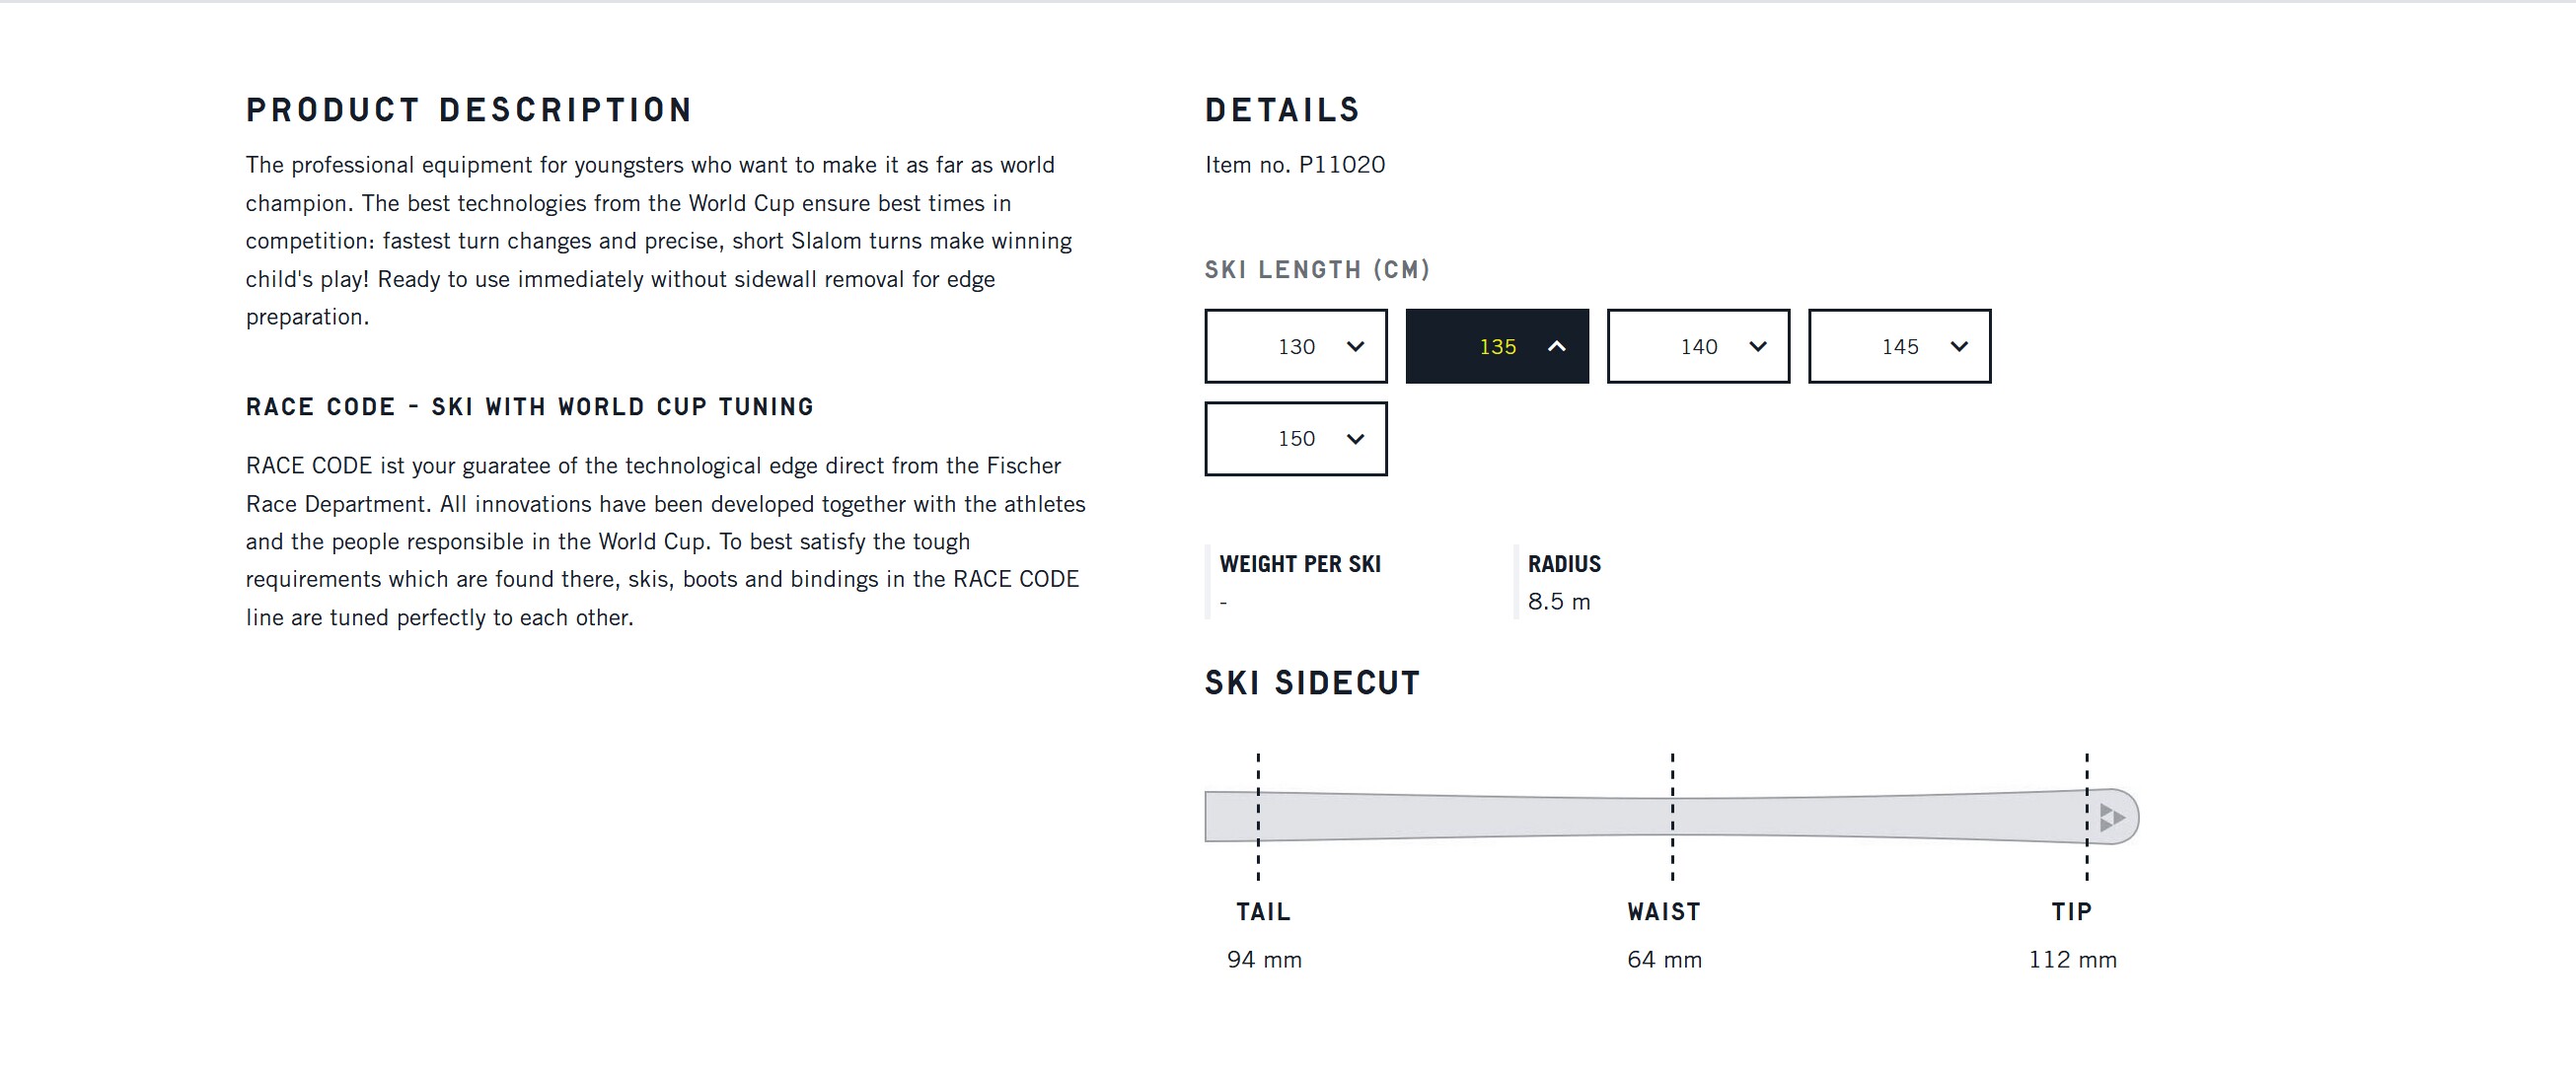Expand the 150 cm ski length option
The height and width of the screenshot is (1078, 2576).
1296,439
